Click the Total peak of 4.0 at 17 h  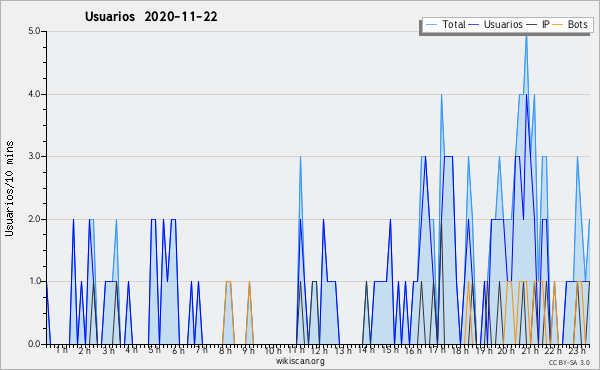[441, 95]
